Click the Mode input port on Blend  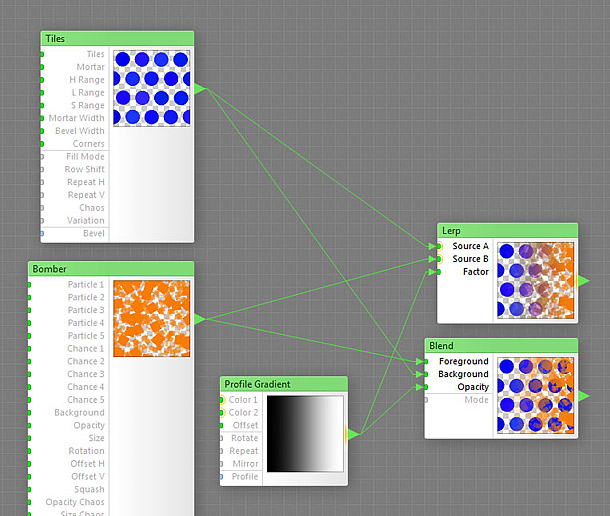click(426, 400)
